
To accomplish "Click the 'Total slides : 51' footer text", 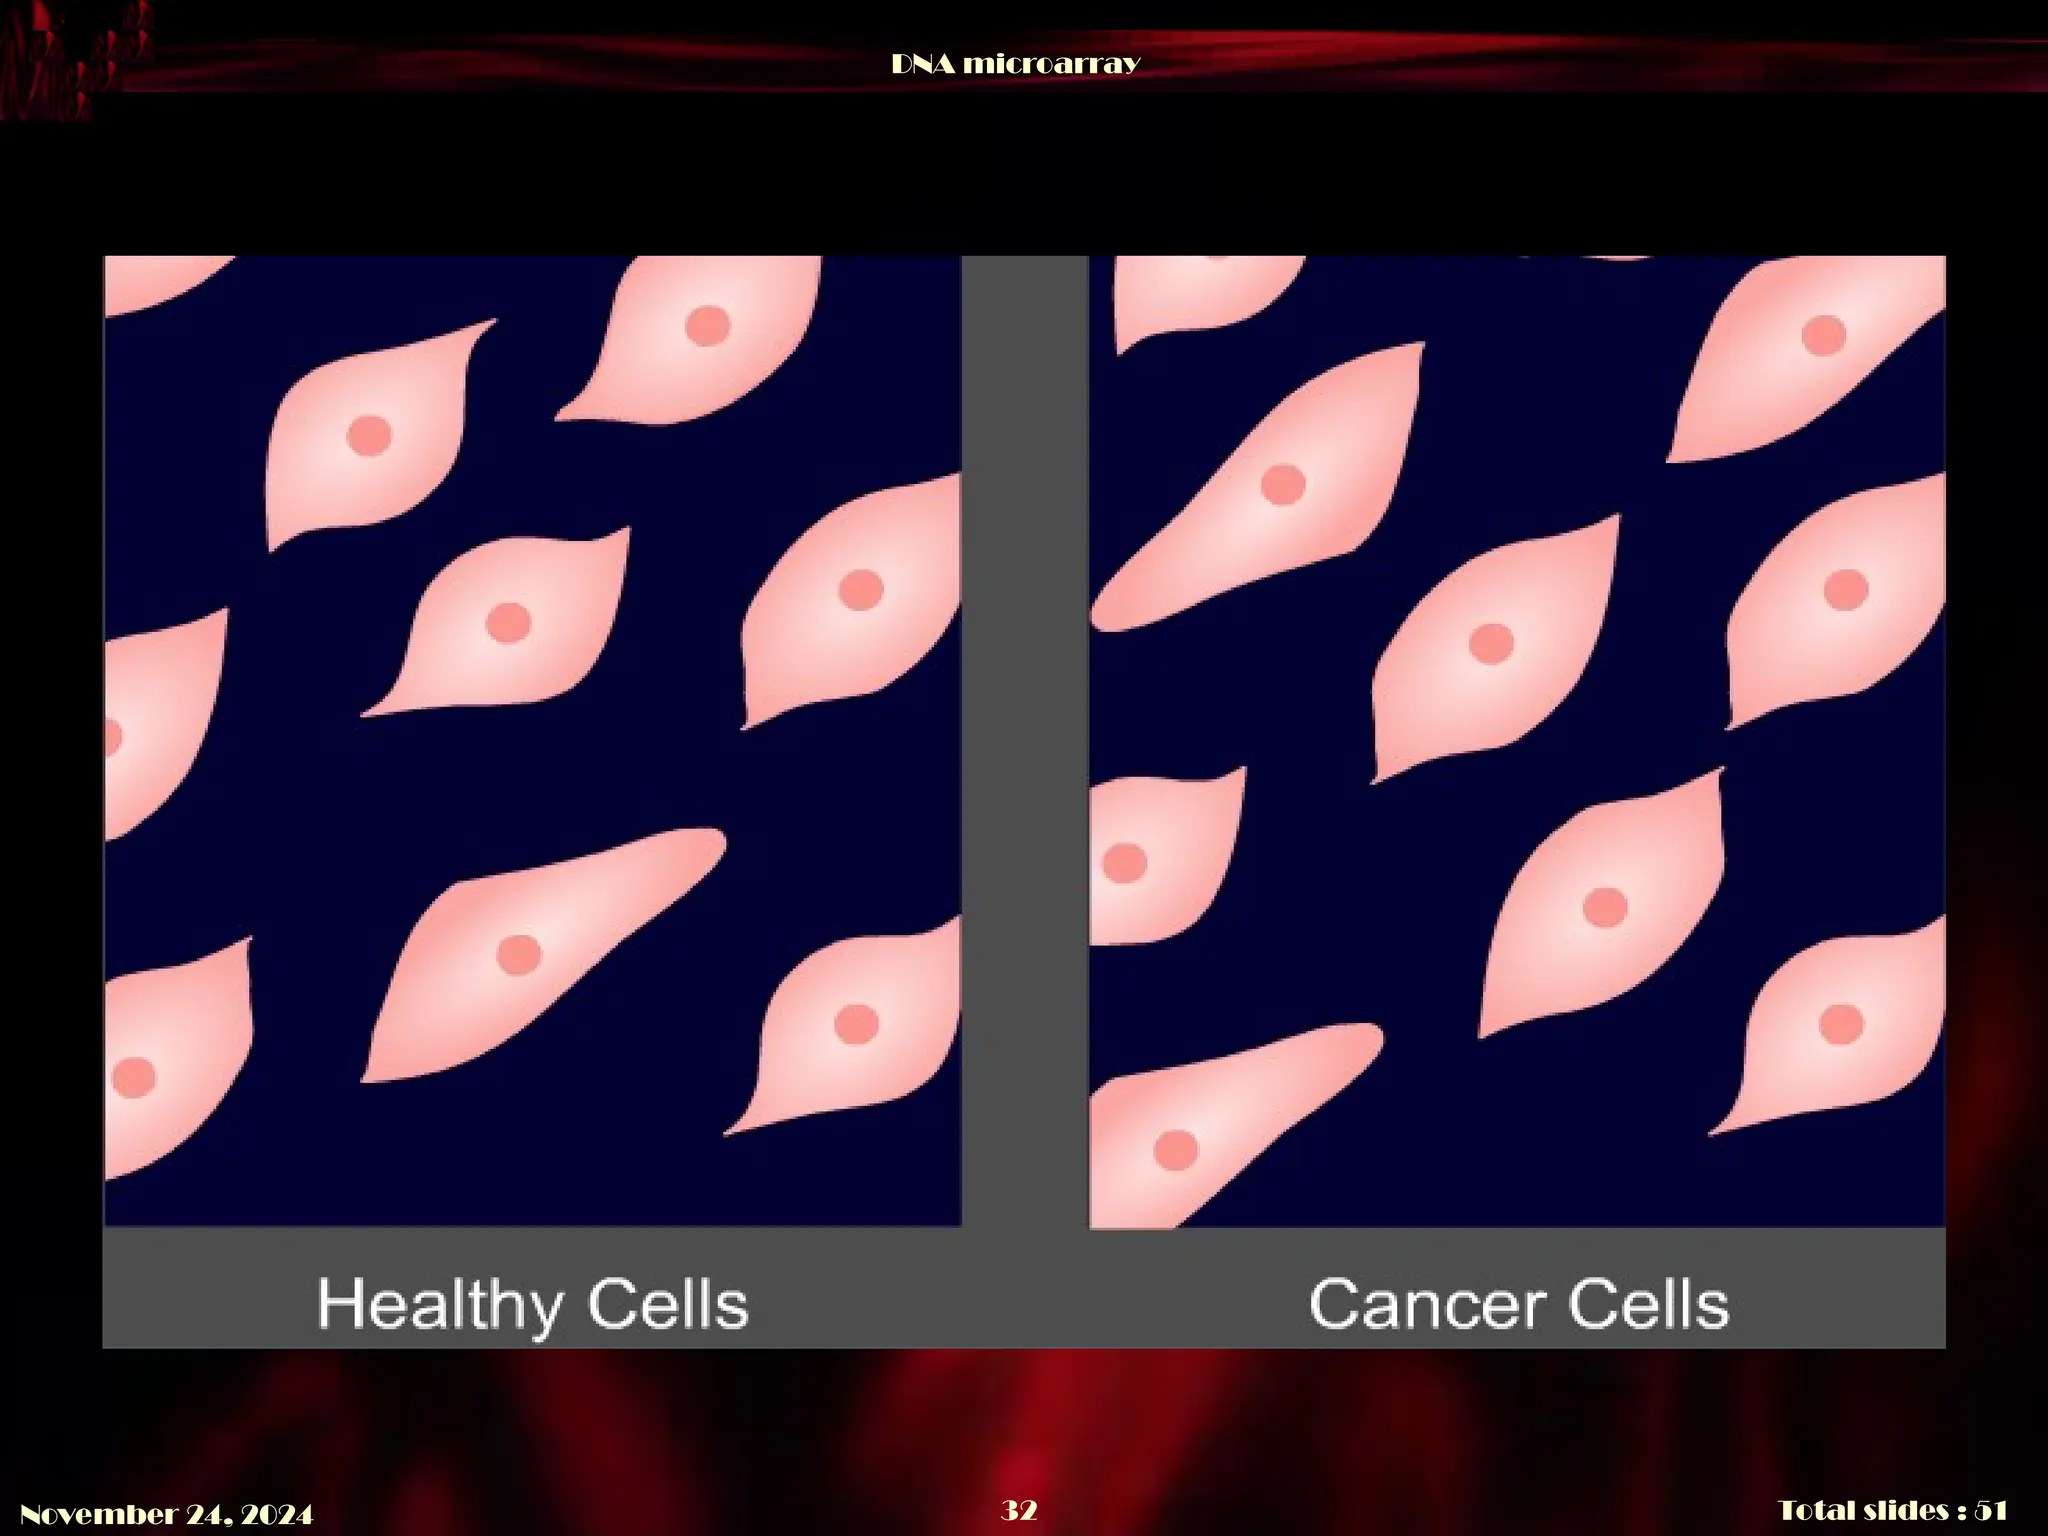I will (x=1893, y=1509).
